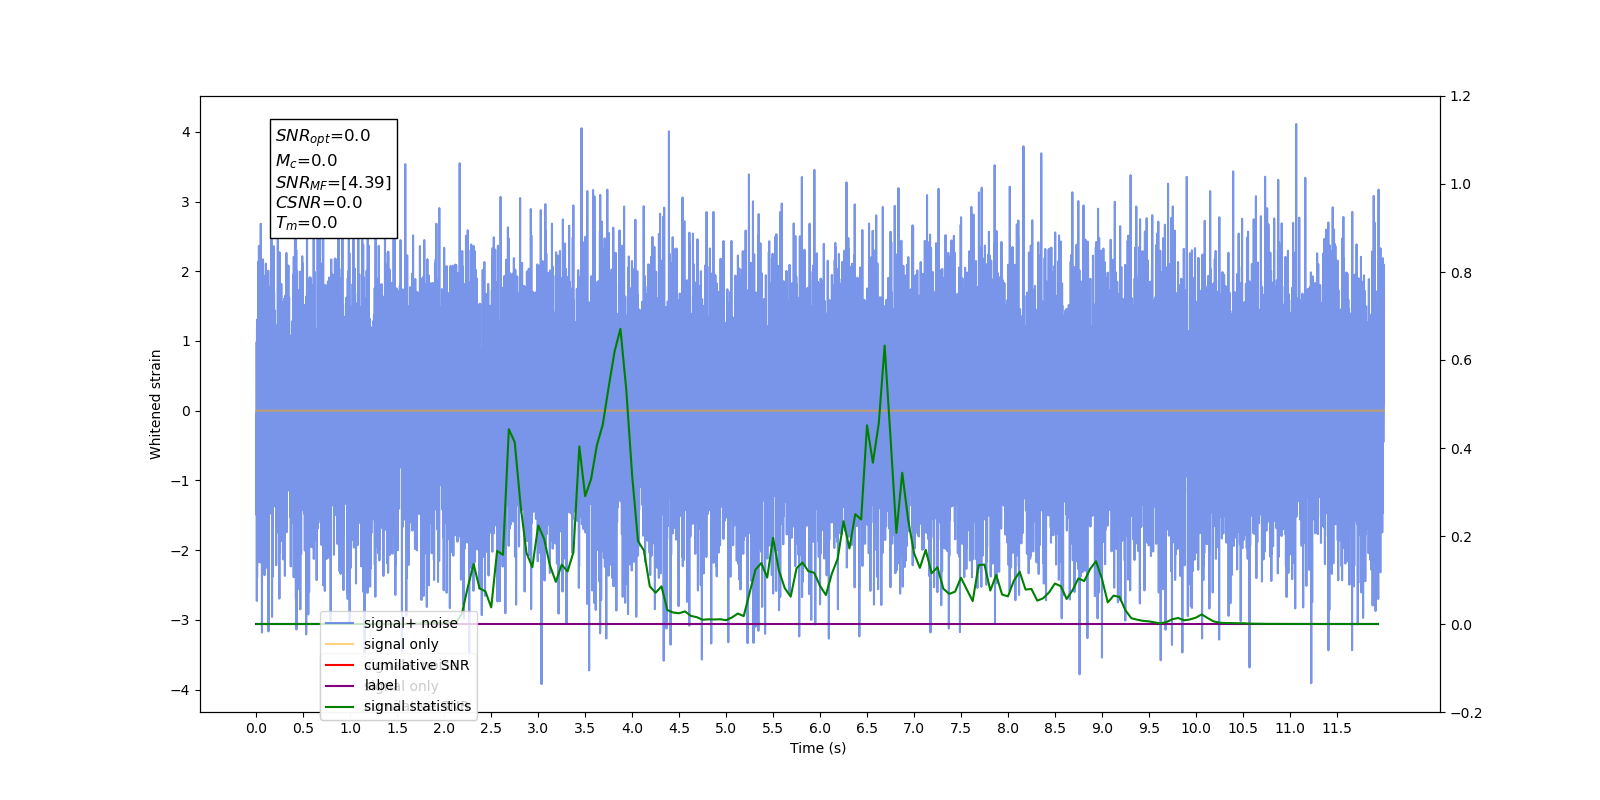Click the SNR_opt=0.0 annotation line
This screenshot has height=800, width=1600.
(323, 136)
